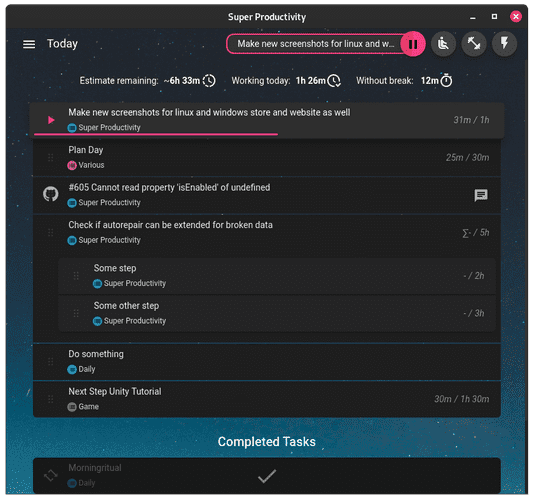Viewport: 534px width, 500px height.
Task: Open the 'Some step' subtask
Action: [x=277, y=276]
